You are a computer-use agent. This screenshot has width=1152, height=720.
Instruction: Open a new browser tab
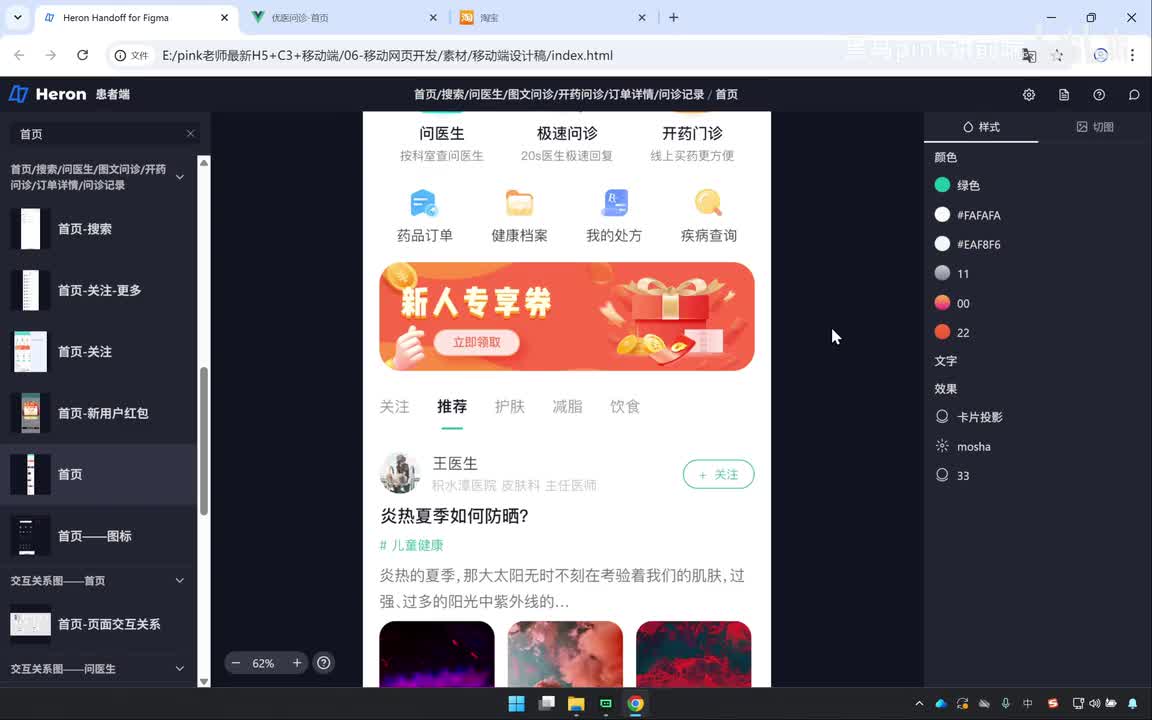(x=674, y=18)
